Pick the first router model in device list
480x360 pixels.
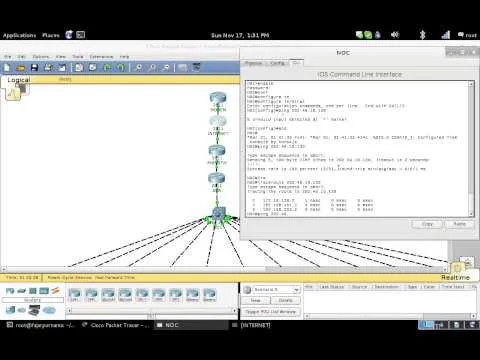click(74, 295)
